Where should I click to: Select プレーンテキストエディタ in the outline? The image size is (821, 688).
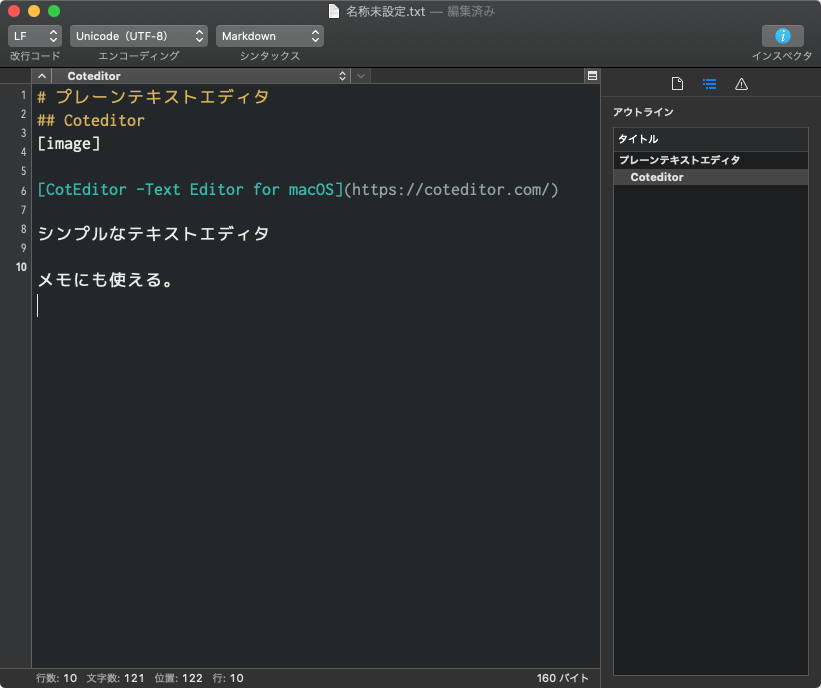711,160
